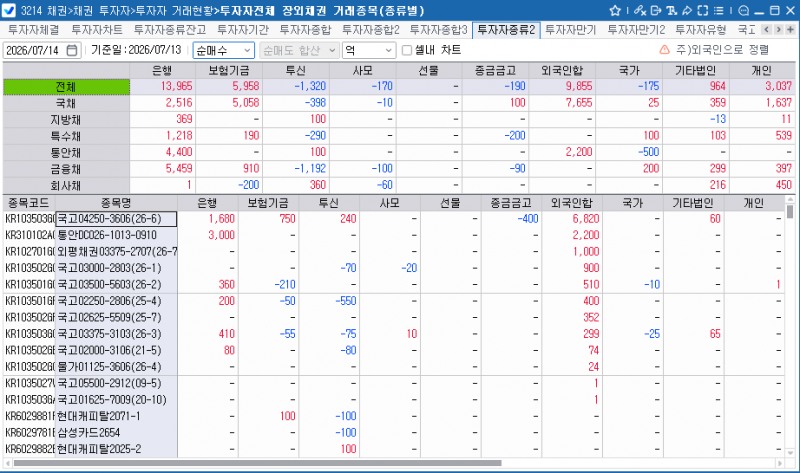Select bond 국고03500-5603(26-2)
800x473 pixels.
point(116,284)
